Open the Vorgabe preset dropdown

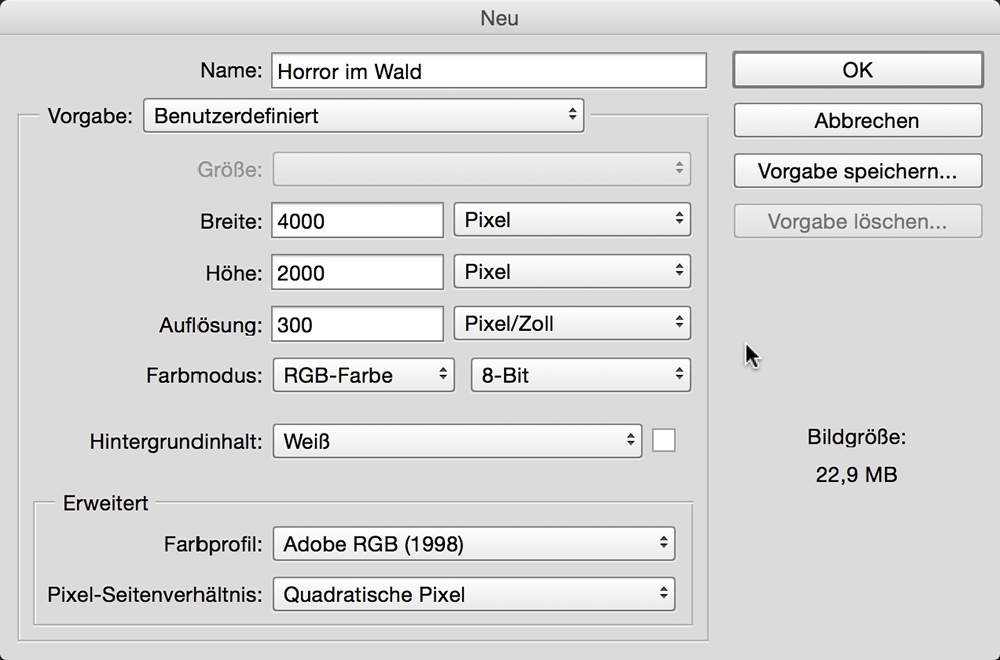[x=363, y=115]
